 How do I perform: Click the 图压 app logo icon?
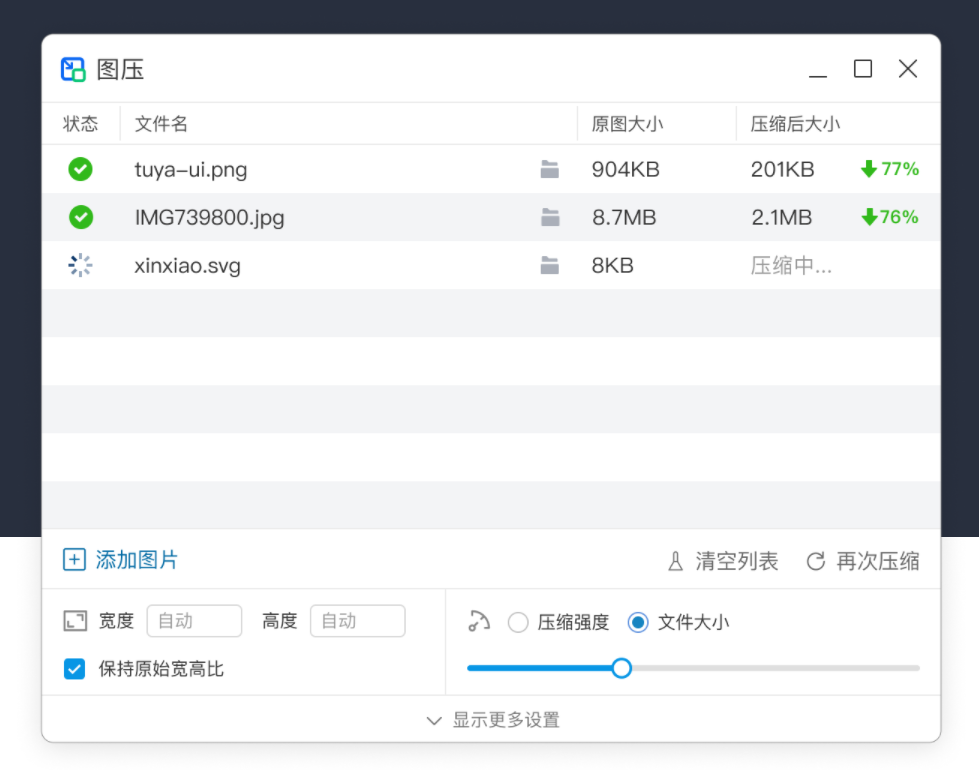pyautogui.click(x=73, y=69)
